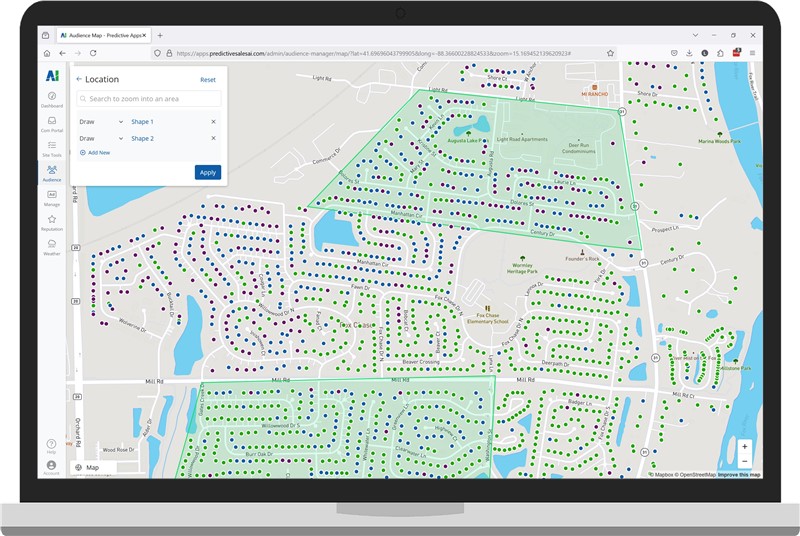Select the Audience Map browser tab

point(100,35)
